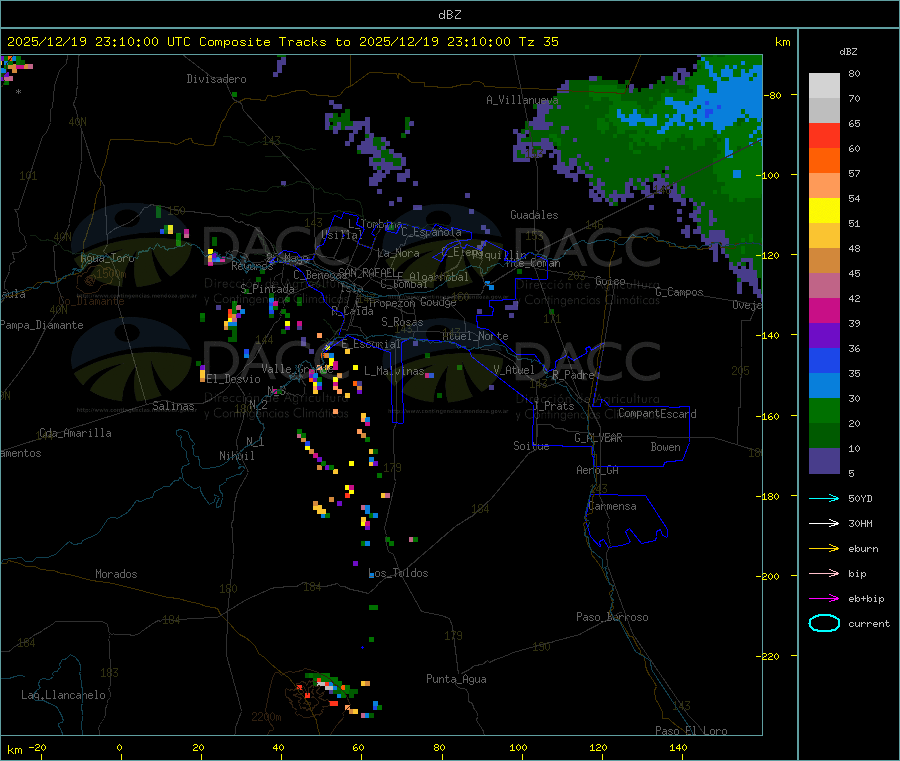Pick the purple 36-39 dBZ swatch

[824, 336]
